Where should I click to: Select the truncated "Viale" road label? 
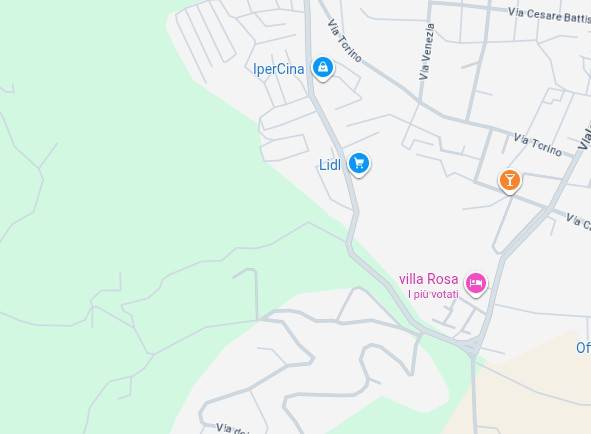[585, 136]
